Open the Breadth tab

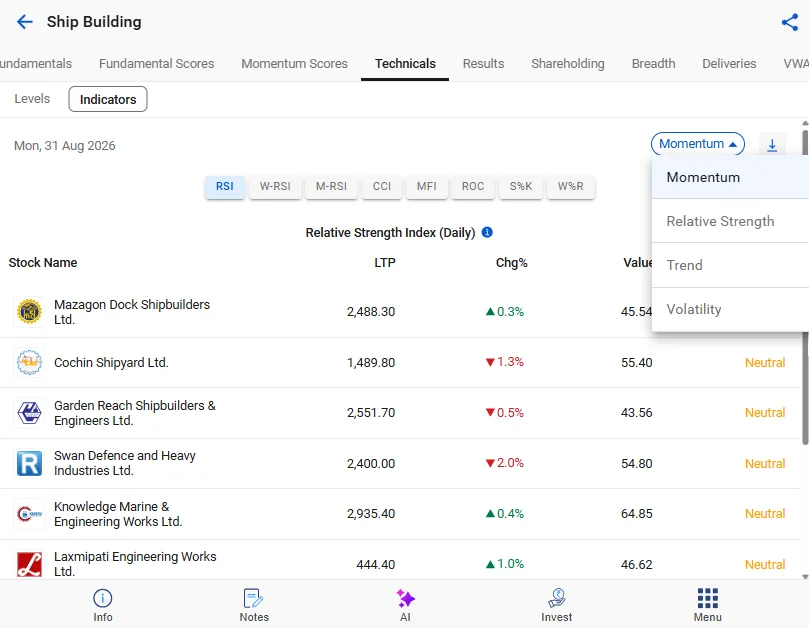(x=653, y=63)
